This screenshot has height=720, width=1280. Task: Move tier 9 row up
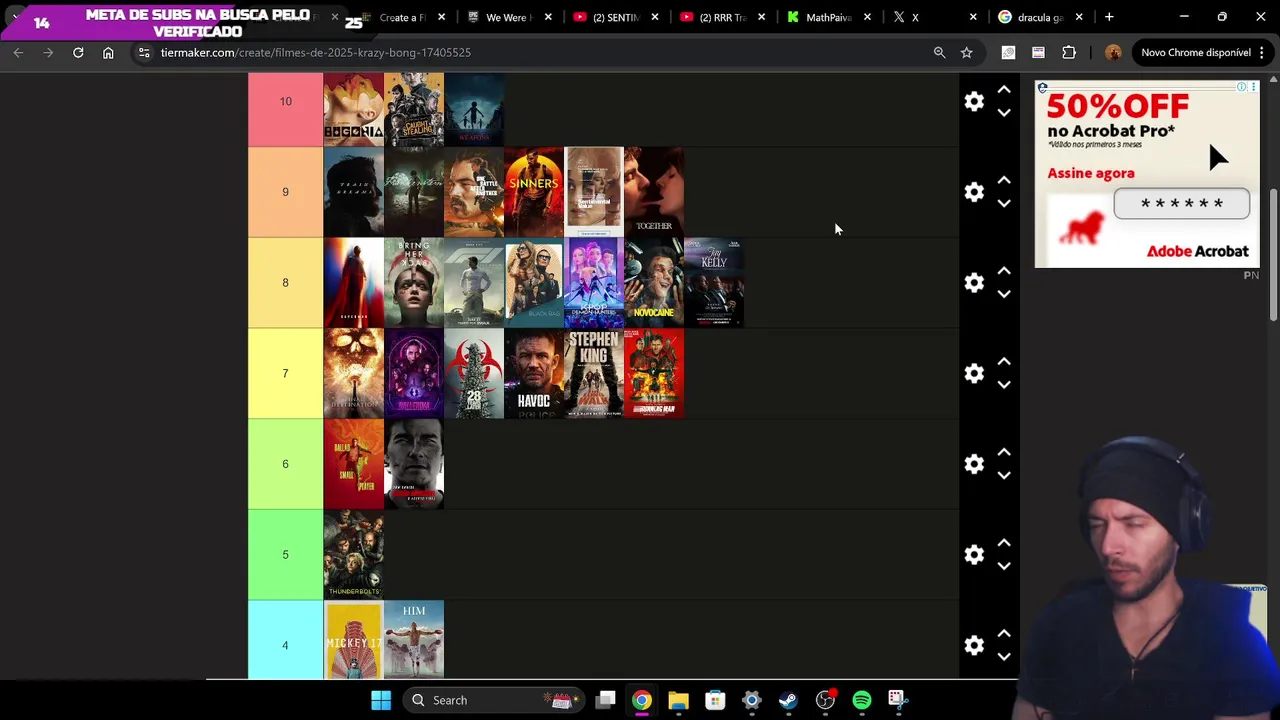1004,181
